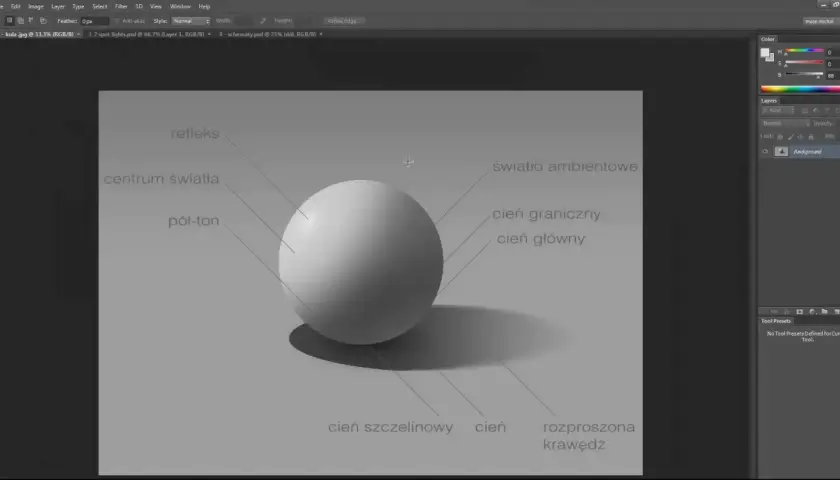Click the adjustment layer filter icon
This screenshot has width=840, height=480.
(x=816, y=110)
